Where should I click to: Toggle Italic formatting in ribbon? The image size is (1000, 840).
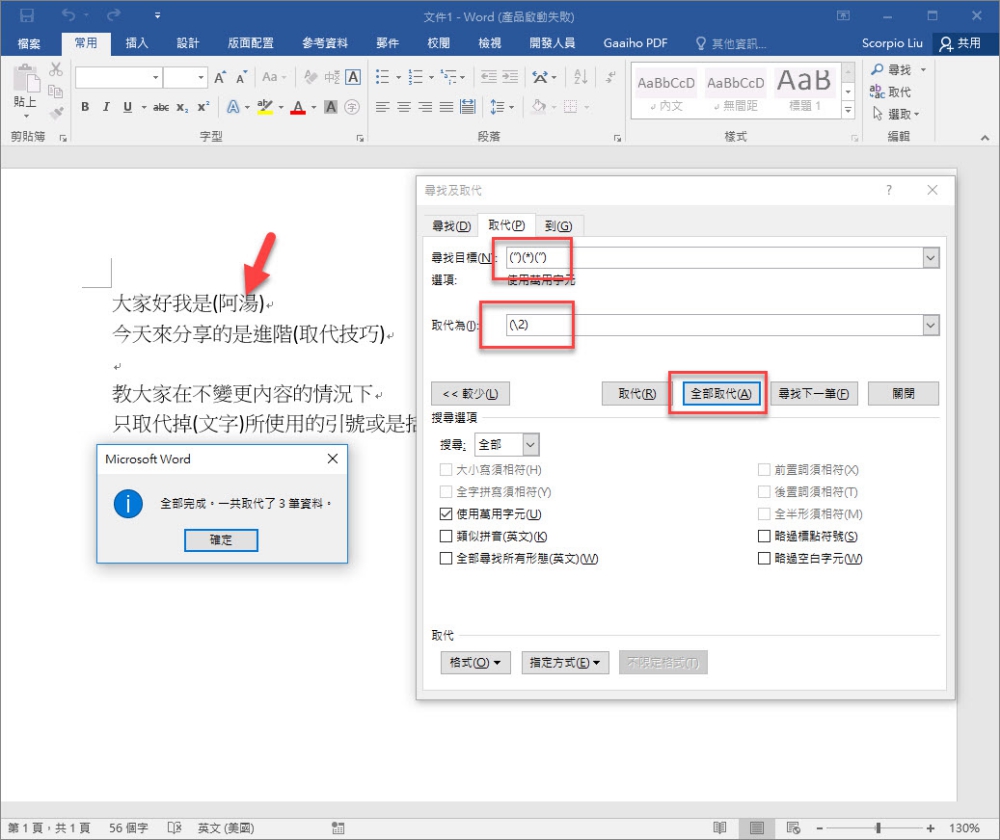coord(106,107)
